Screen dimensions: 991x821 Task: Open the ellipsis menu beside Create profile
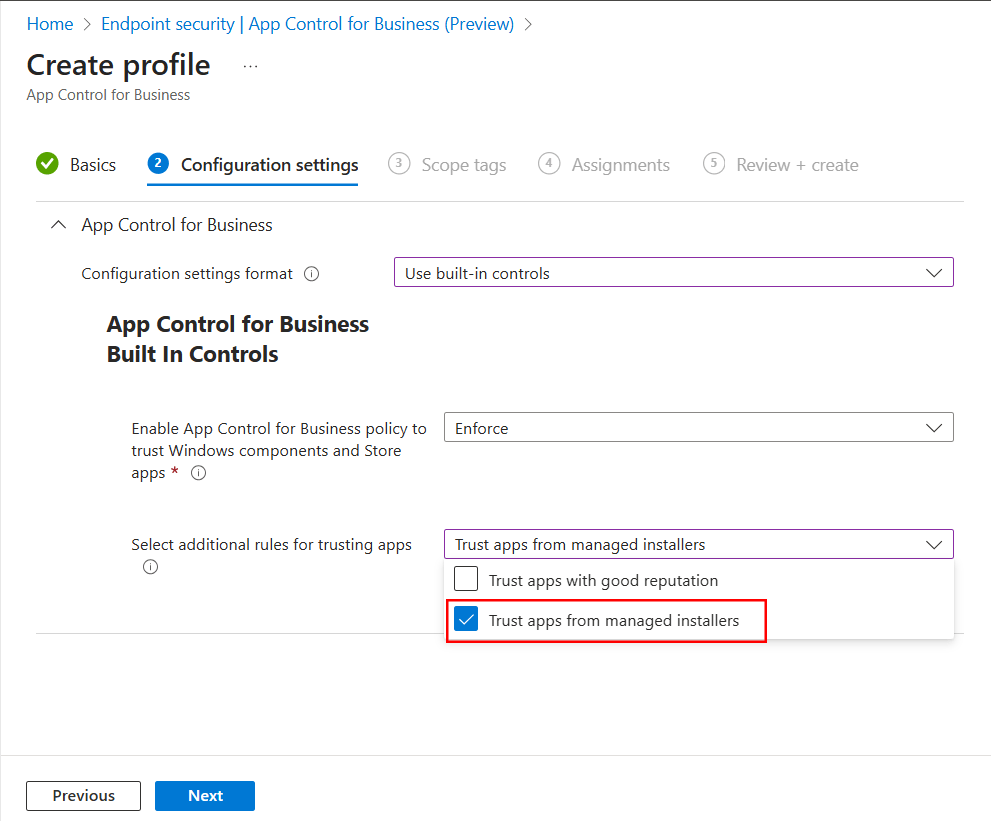coord(250,66)
